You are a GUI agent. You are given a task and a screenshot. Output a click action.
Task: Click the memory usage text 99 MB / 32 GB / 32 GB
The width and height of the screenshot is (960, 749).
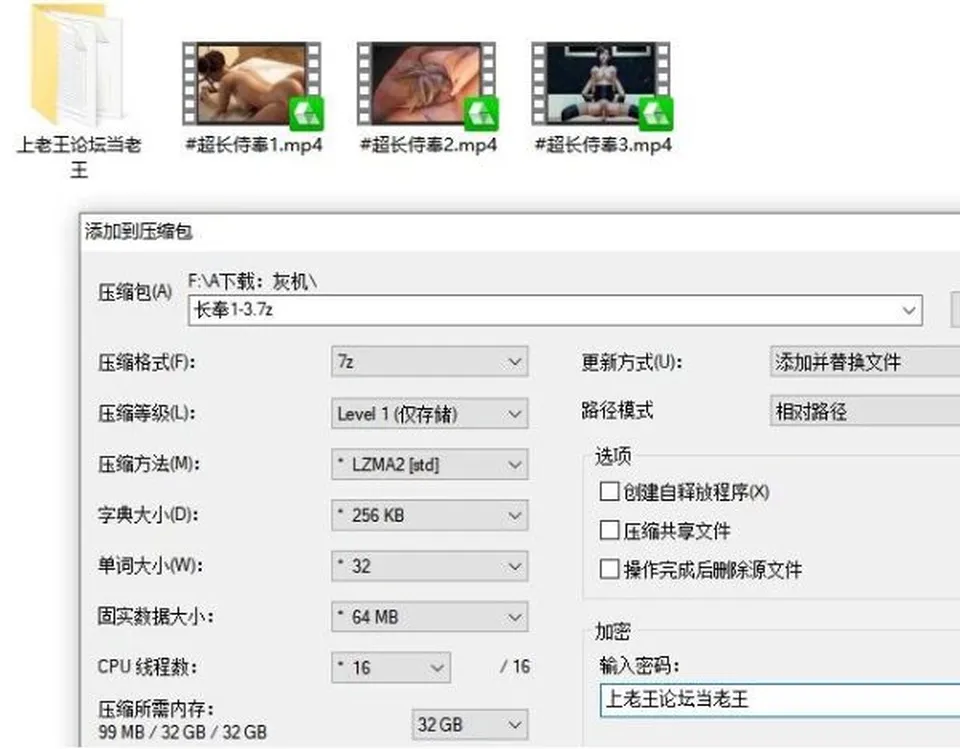pyautogui.click(x=182, y=732)
